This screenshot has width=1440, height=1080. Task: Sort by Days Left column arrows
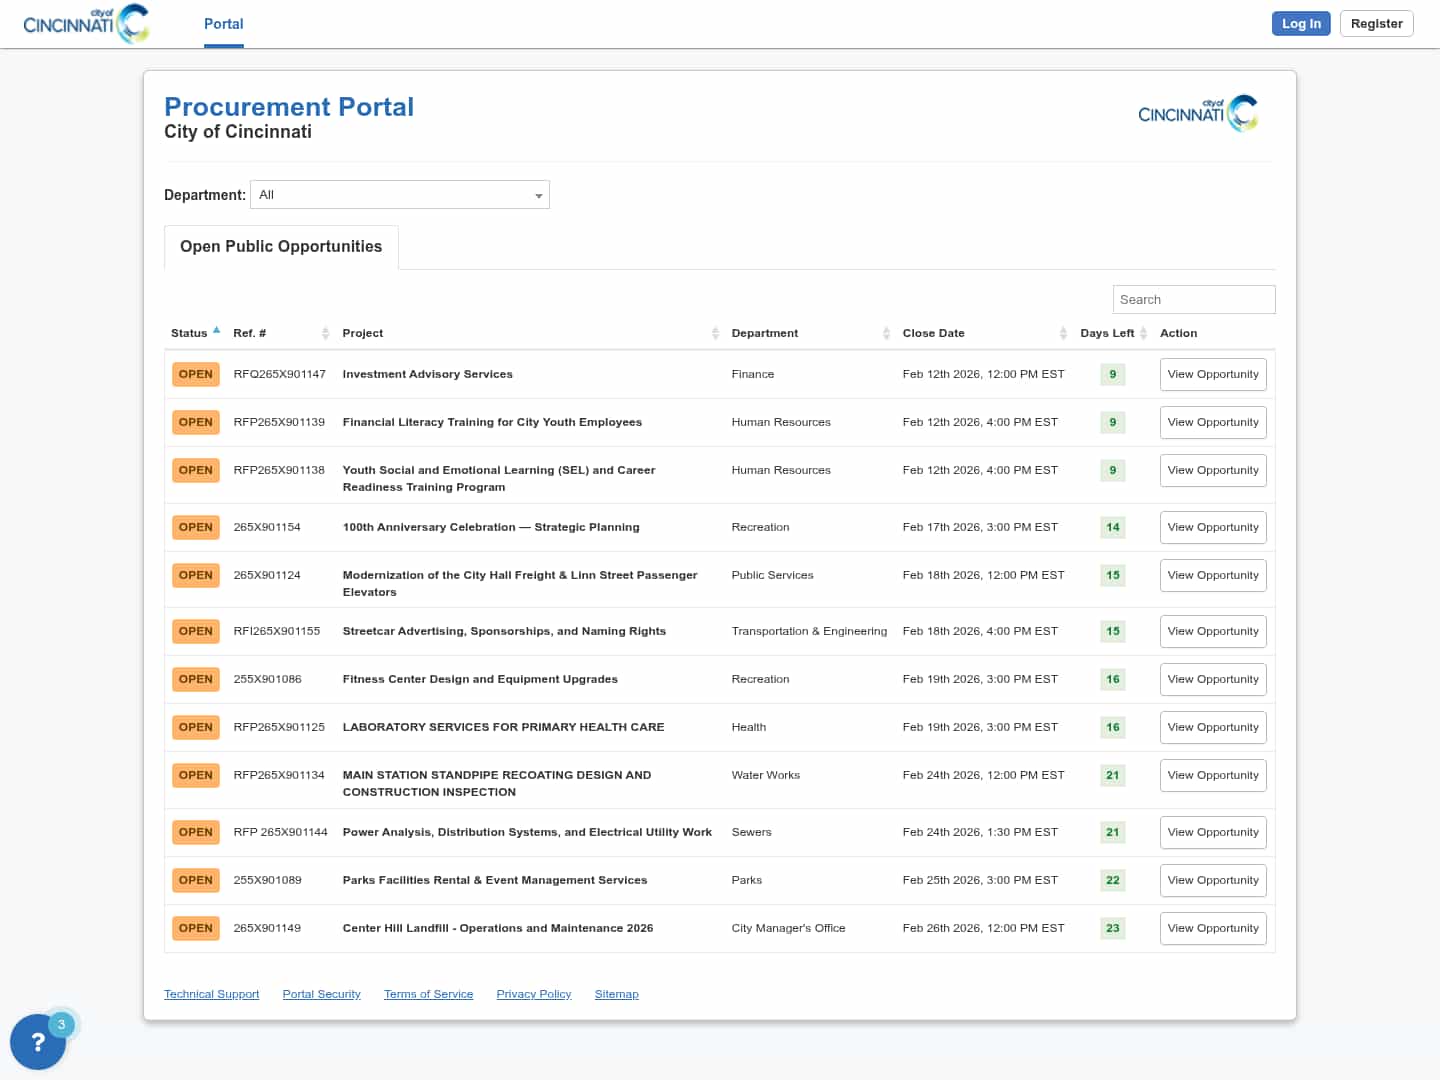[x=1143, y=333]
